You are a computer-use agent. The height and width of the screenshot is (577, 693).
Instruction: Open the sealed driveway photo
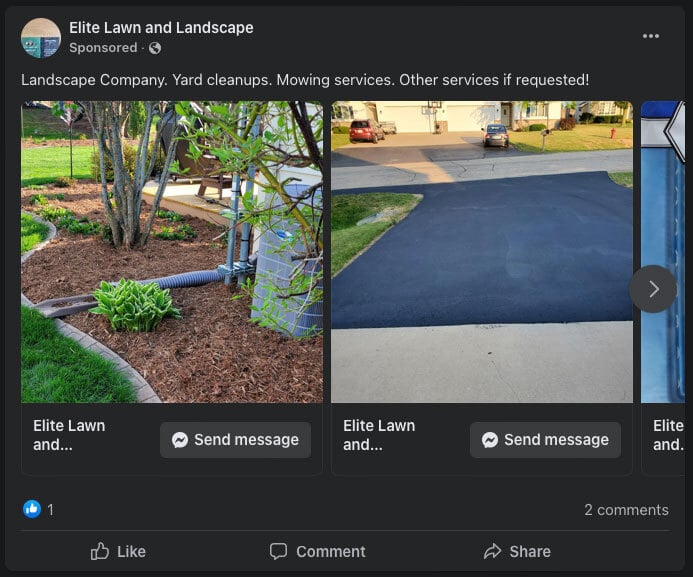[x=482, y=252]
